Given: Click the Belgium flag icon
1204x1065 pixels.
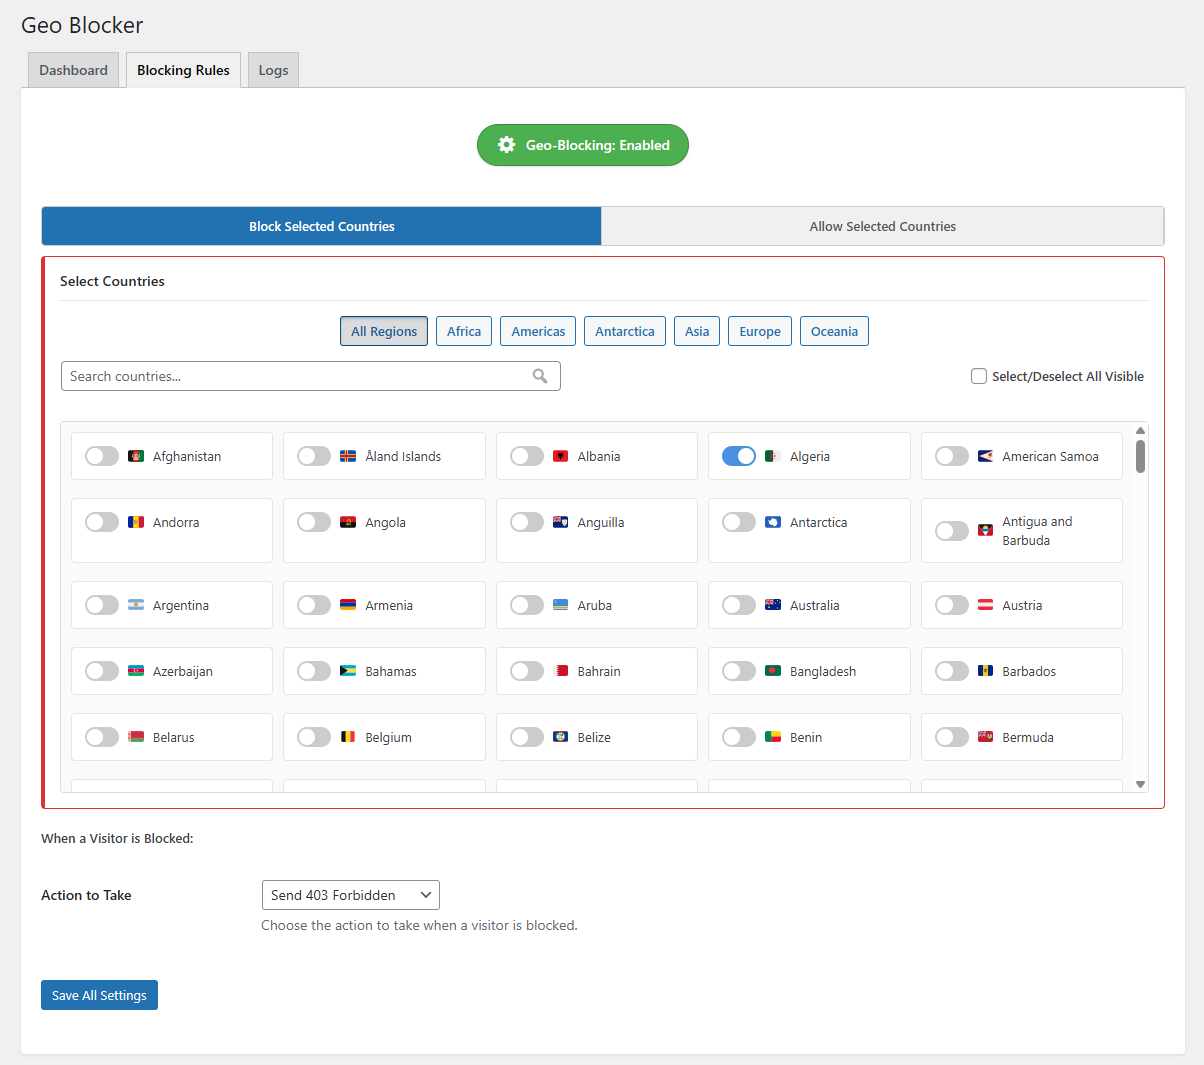Looking at the screenshot, I should 348,737.
